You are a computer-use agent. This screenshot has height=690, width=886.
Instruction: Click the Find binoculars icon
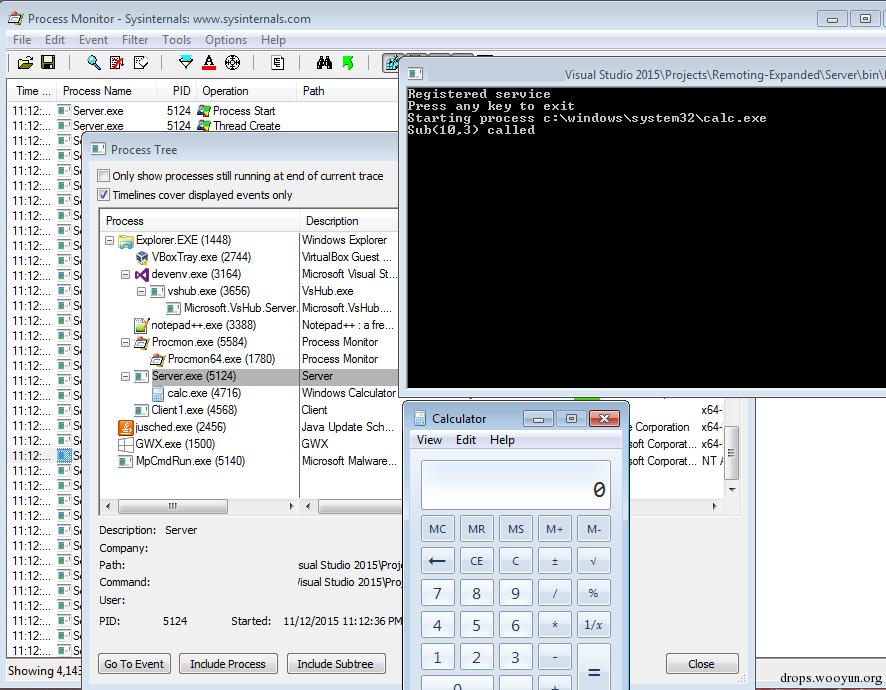coord(324,63)
